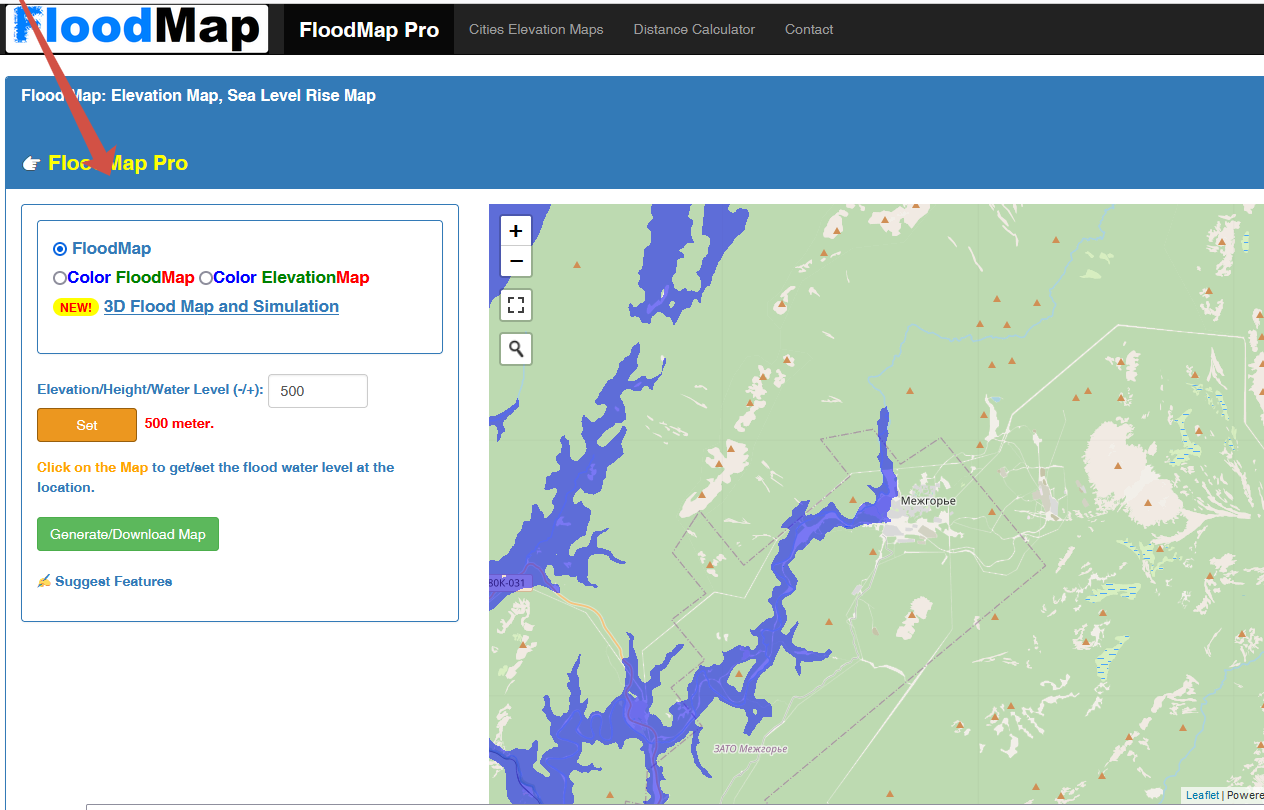Select the FloodMap radio option
1264x810 pixels.
tap(60, 249)
